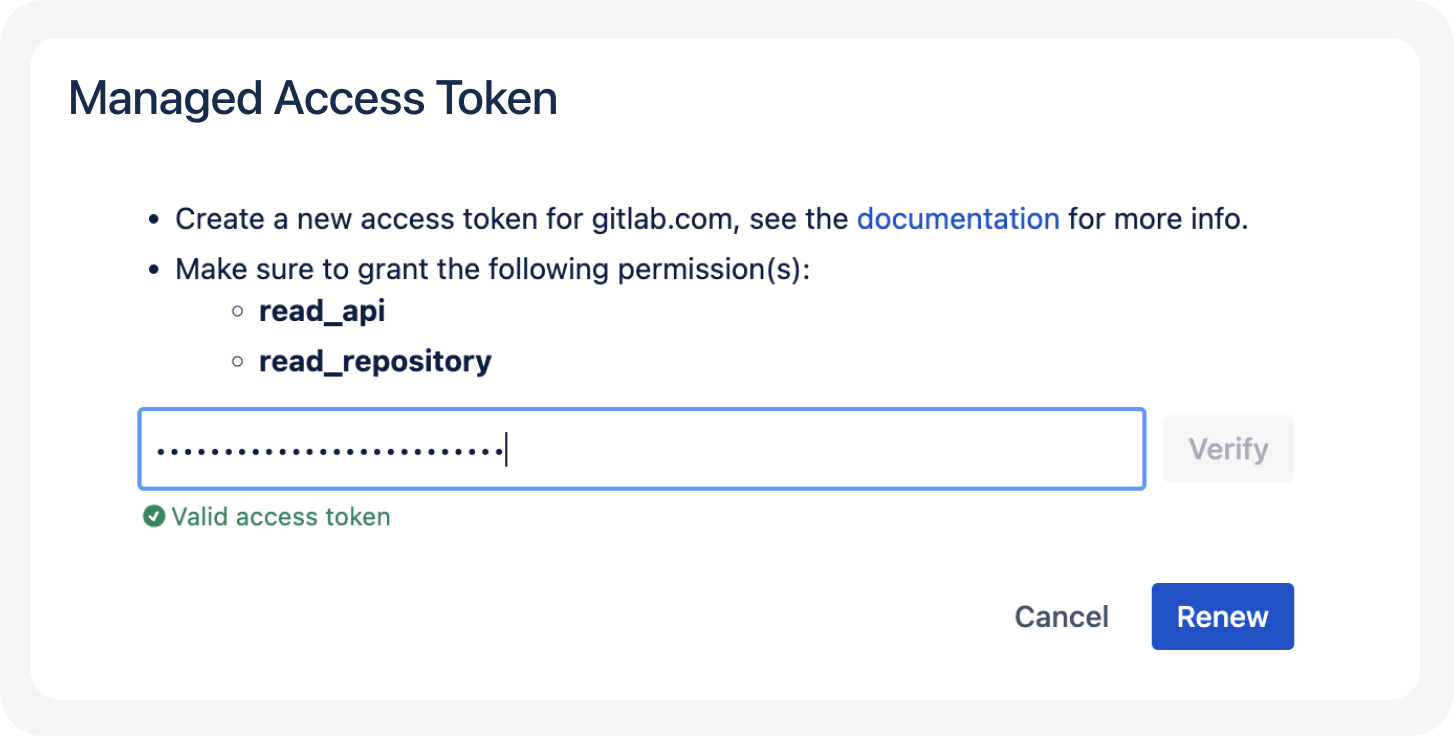Click the read_repository permission label

pos(376,360)
